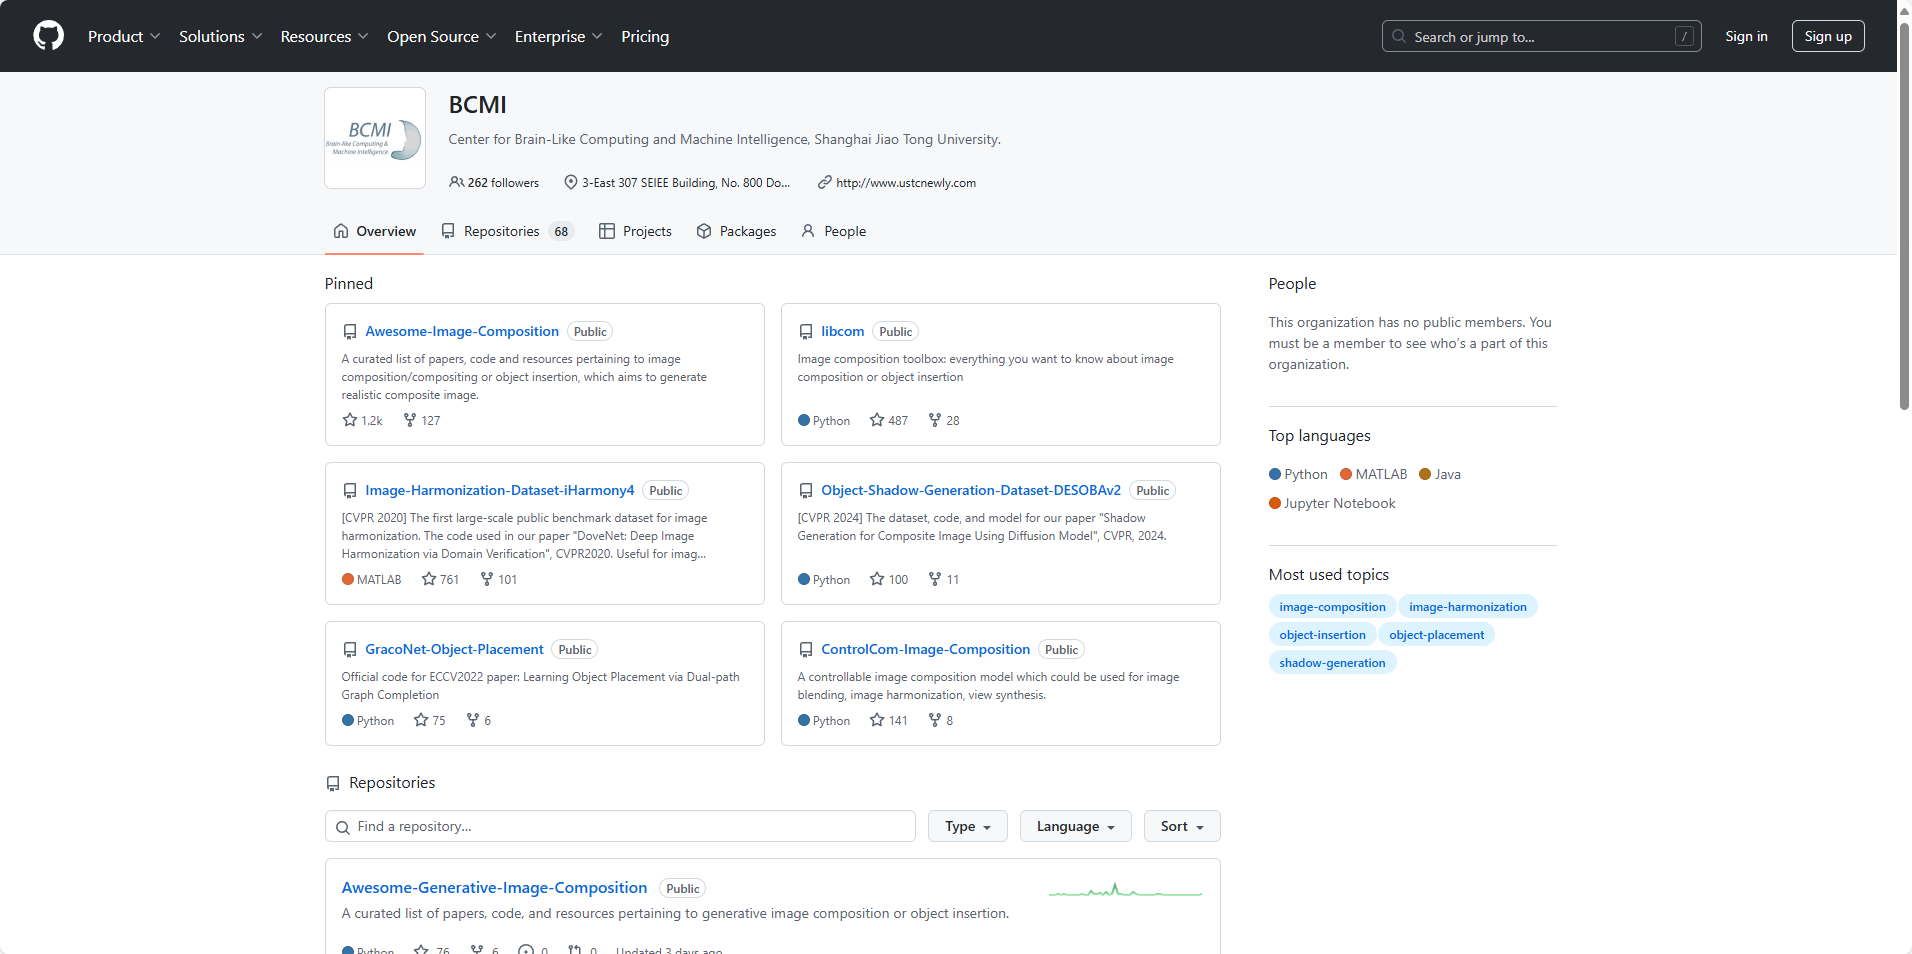The height and width of the screenshot is (954, 1912).
Task: Switch to the Projects tab
Action: (x=635, y=231)
